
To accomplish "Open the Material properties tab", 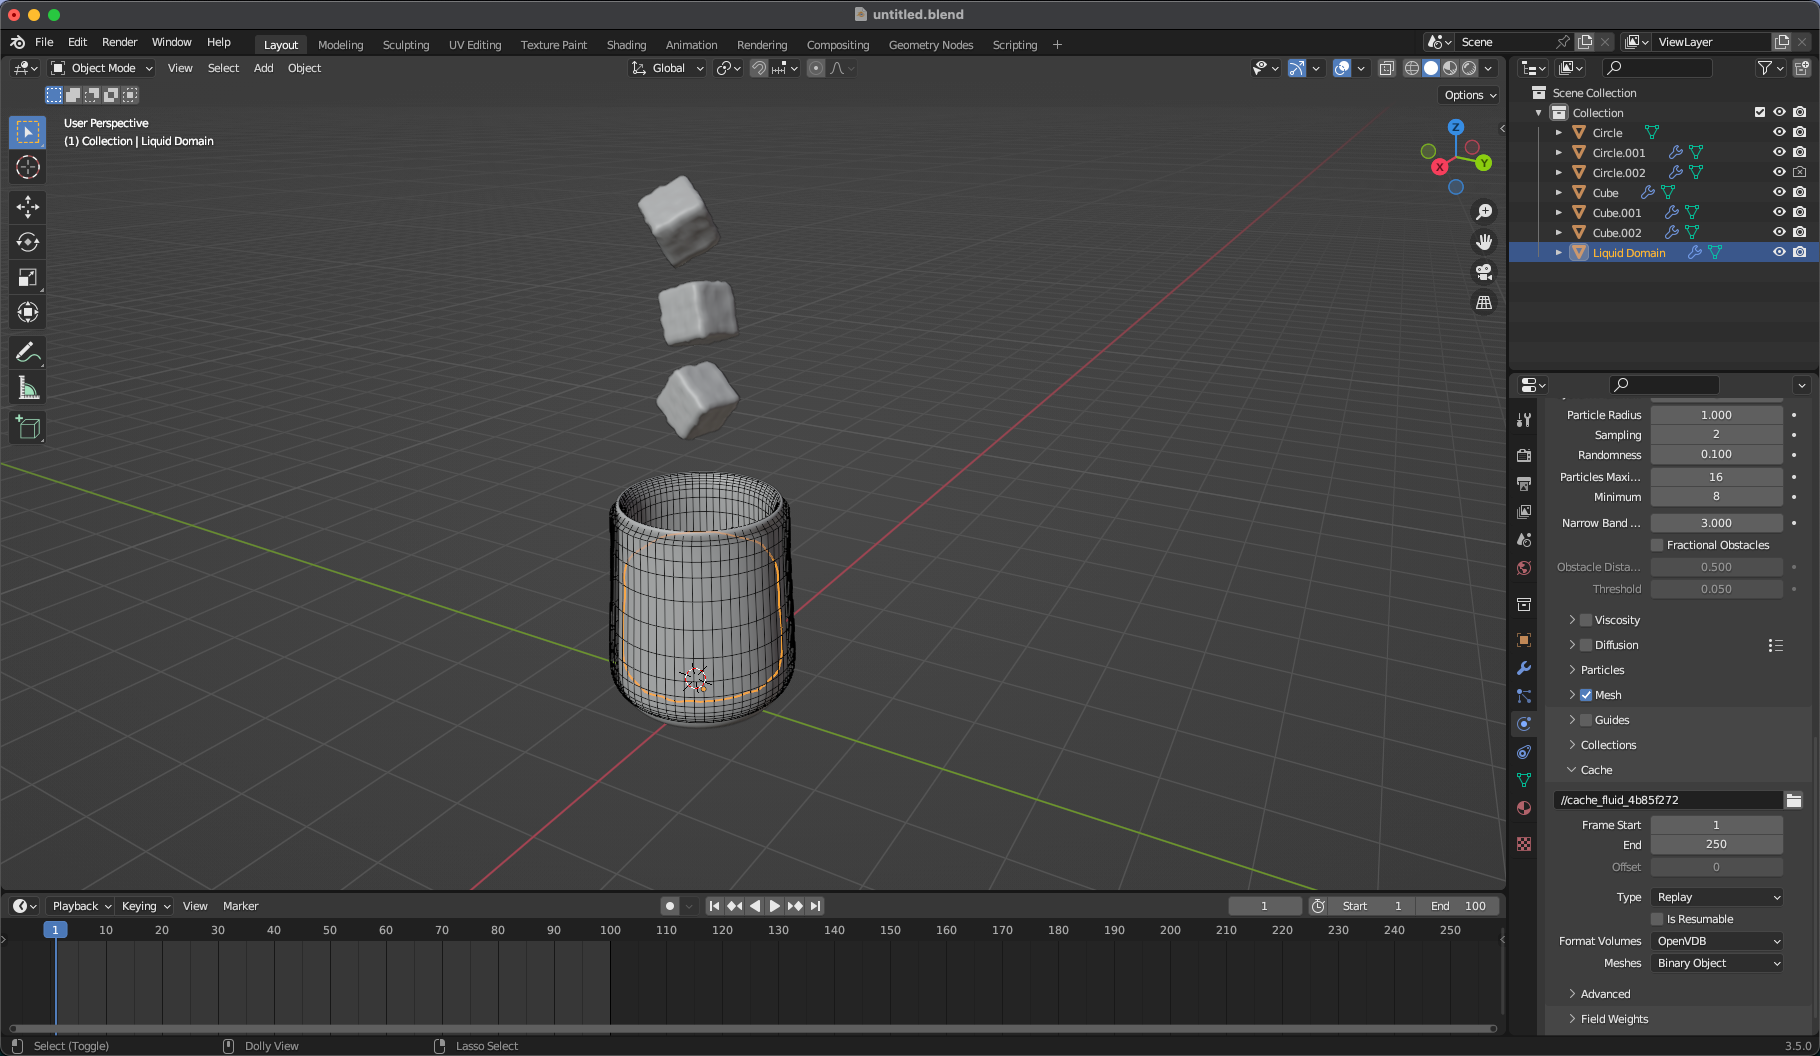I will [x=1524, y=808].
